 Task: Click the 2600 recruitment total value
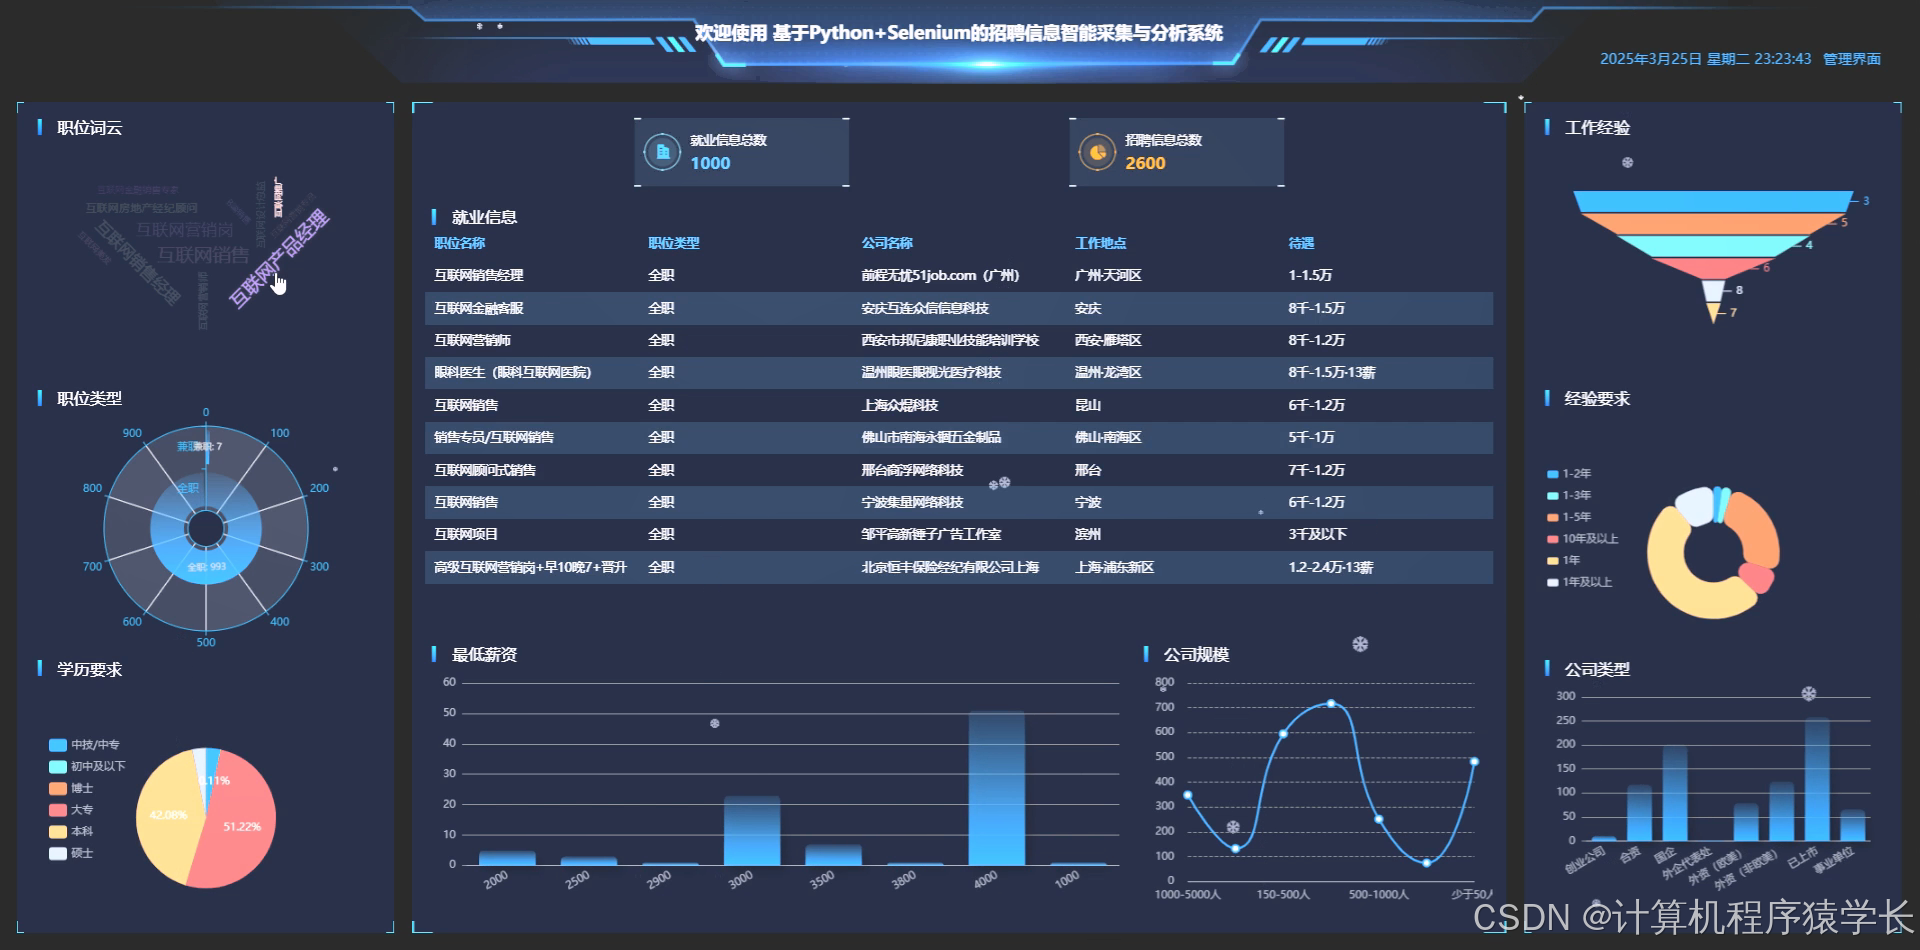coord(1145,163)
